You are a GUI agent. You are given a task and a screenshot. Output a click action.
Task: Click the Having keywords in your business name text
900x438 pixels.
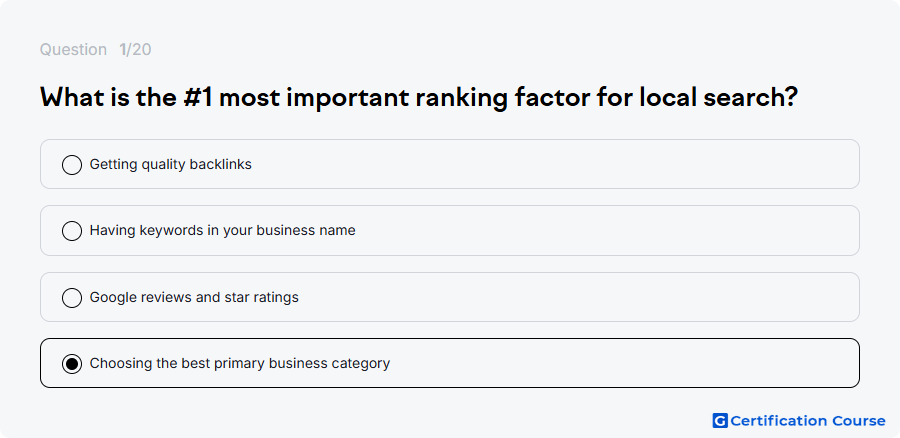click(223, 230)
